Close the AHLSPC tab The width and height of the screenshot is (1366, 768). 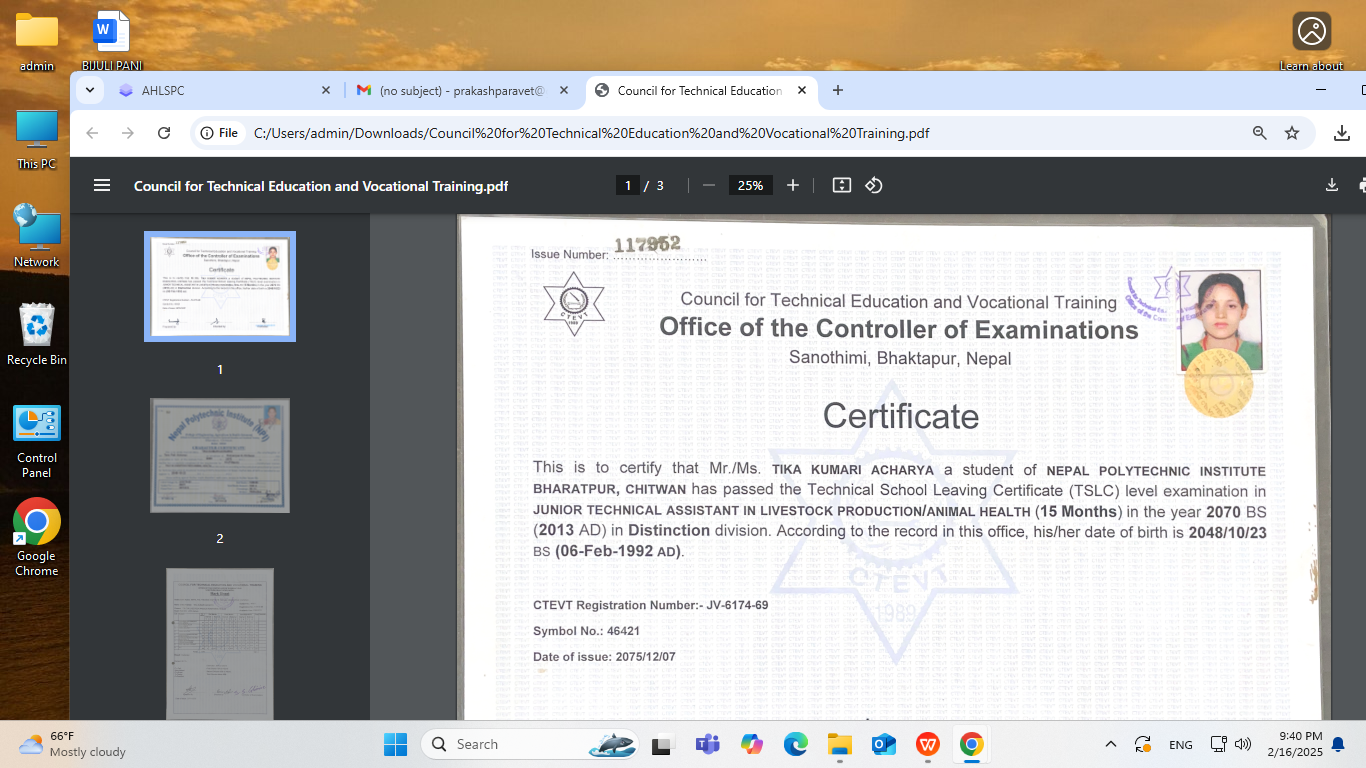coord(325,90)
